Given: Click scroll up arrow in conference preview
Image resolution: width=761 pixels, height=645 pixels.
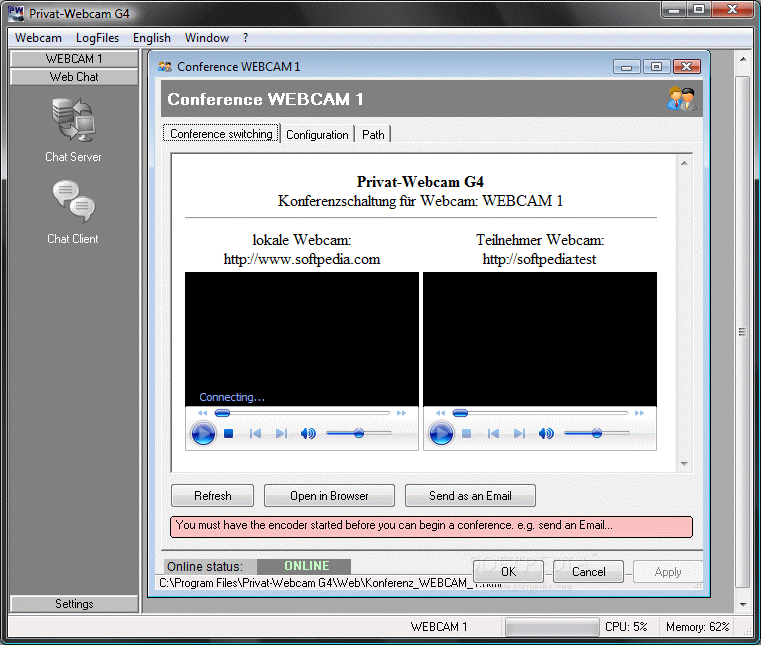Looking at the screenshot, I should click(x=684, y=163).
